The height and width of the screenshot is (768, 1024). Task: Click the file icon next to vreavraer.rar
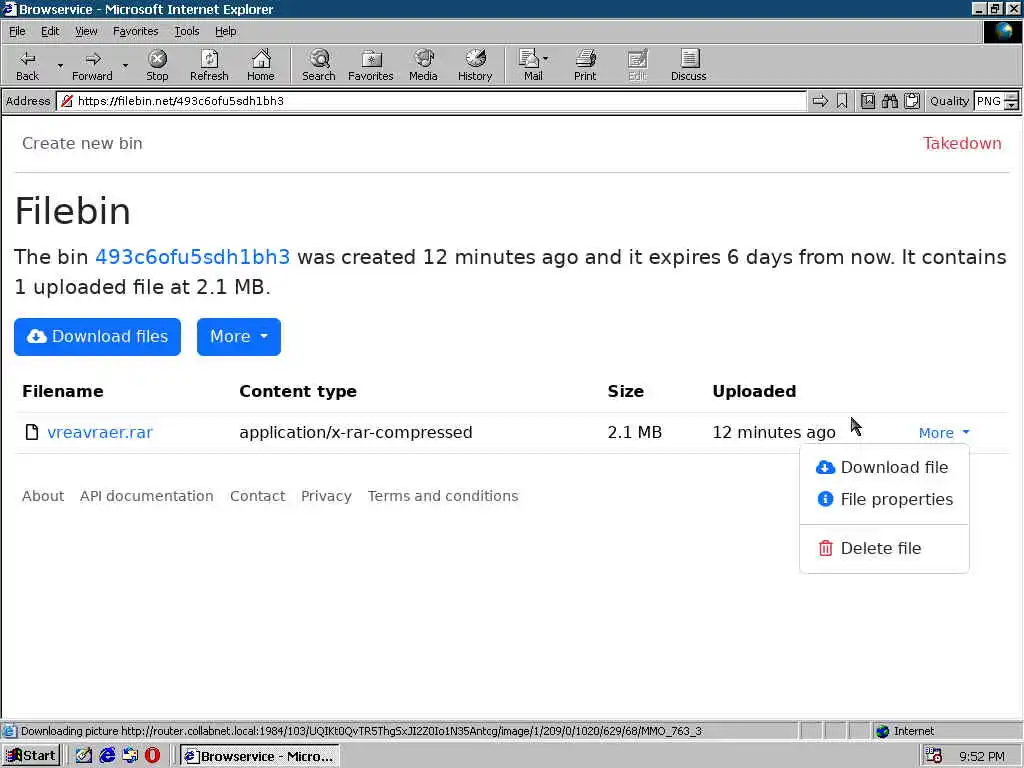pos(31,432)
